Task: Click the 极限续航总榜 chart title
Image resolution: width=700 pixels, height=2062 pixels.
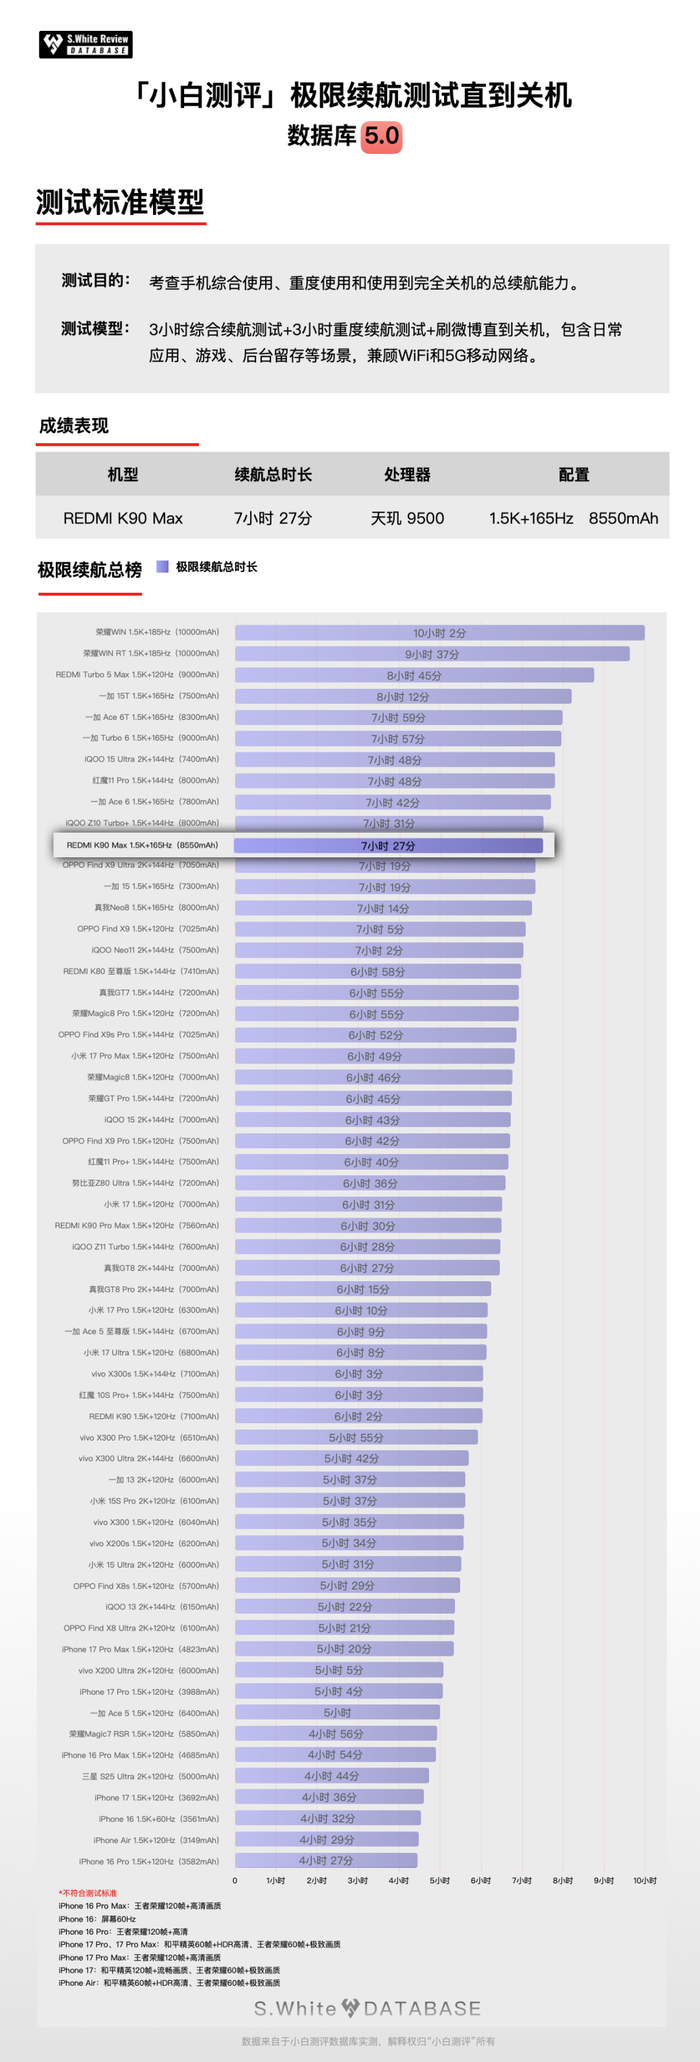Action: pyautogui.click(x=89, y=570)
